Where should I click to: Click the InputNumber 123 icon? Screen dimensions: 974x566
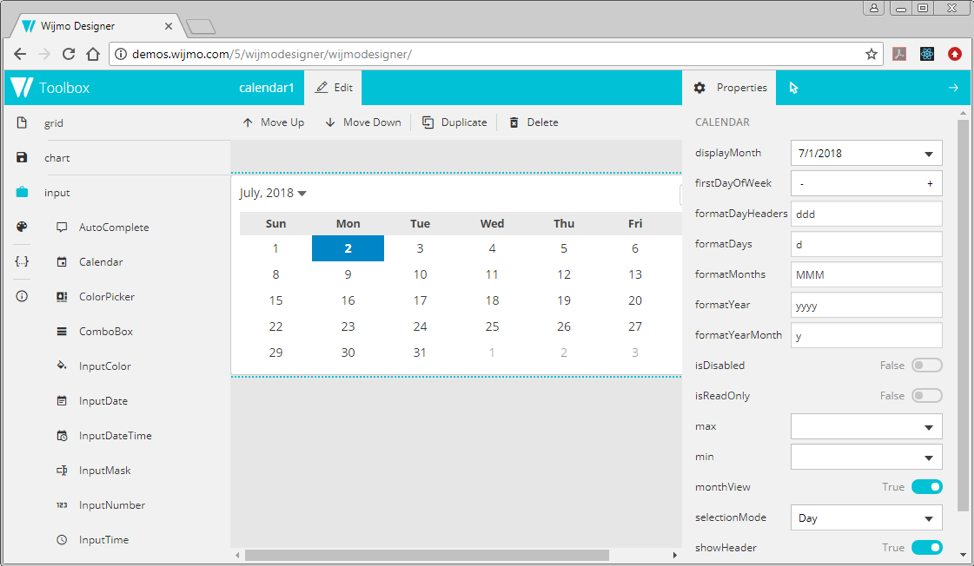click(x=61, y=505)
